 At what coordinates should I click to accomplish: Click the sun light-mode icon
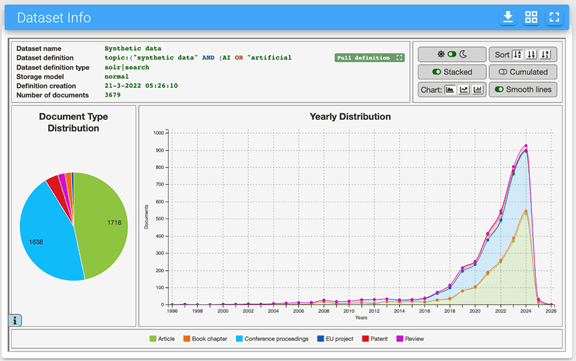click(441, 54)
